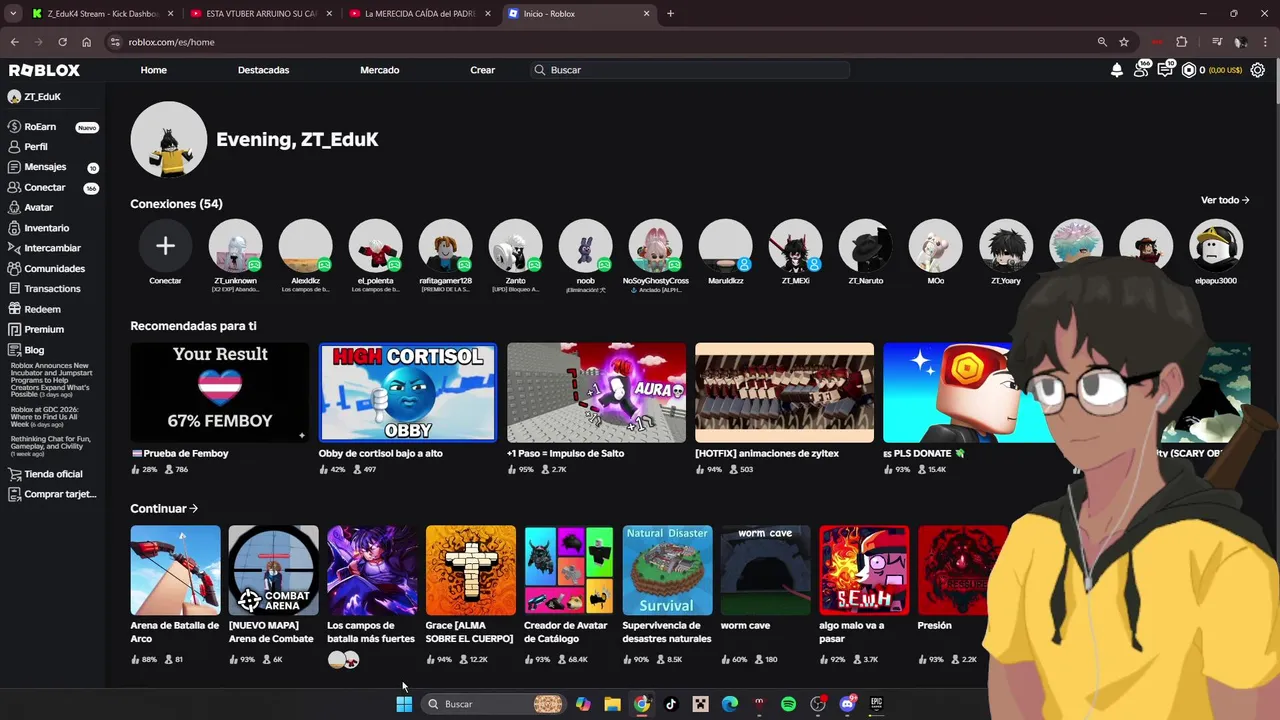This screenshot has height=720, width=1280.
Task: Click the Windows taskbar Buscar box
Action: coord(493,704)
